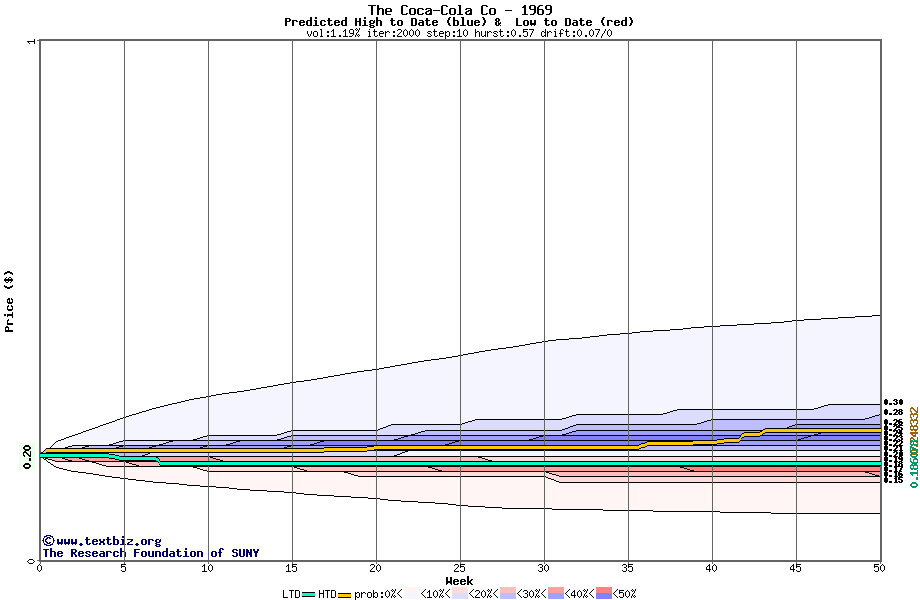The height and width of the screenshot is (600, 920).
Task: Click the Week x-axis label
Action: [459, 581]
